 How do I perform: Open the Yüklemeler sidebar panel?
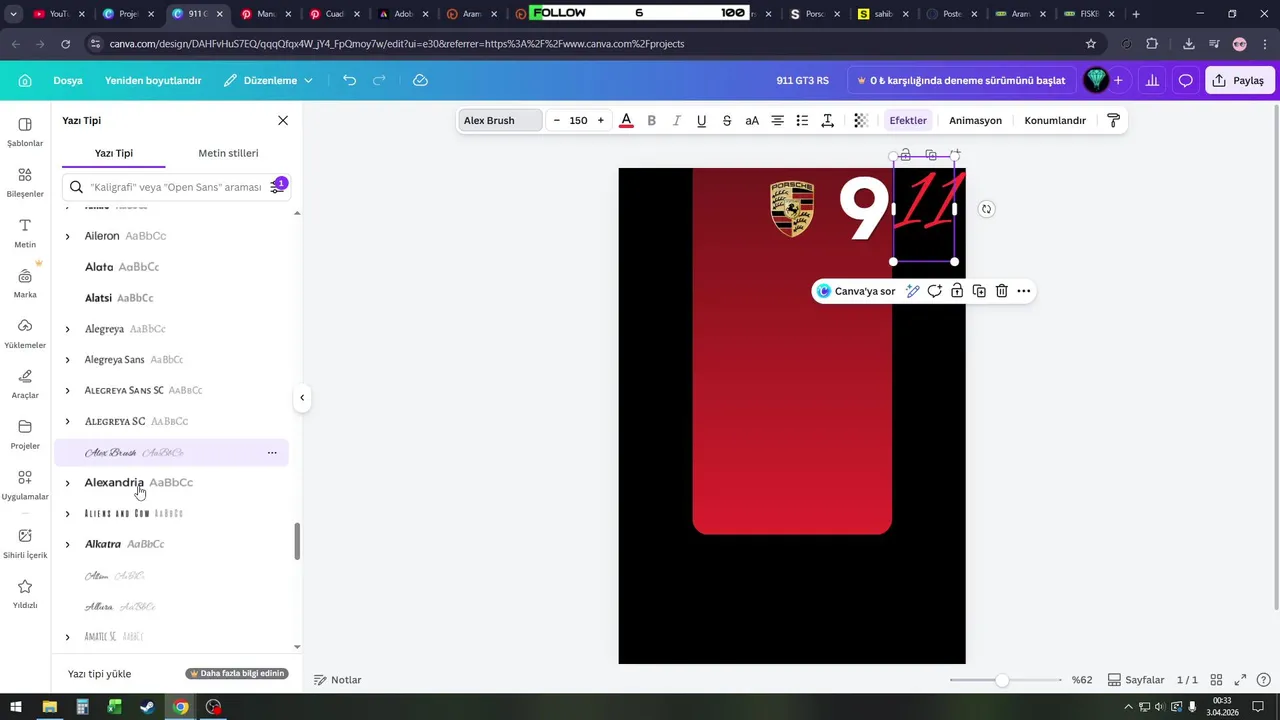25,333
